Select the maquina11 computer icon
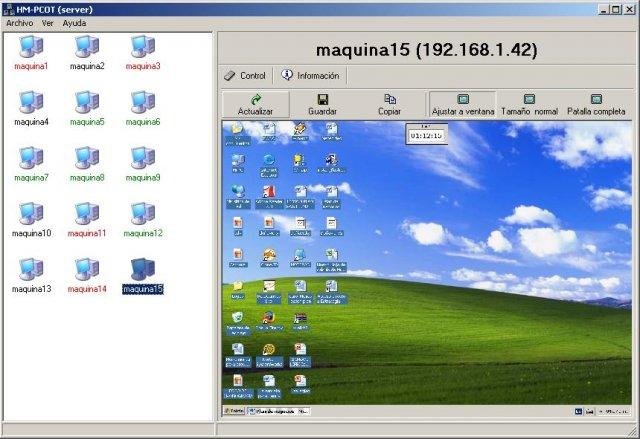Screen dimensions: 640x439 tap(87, 214)
